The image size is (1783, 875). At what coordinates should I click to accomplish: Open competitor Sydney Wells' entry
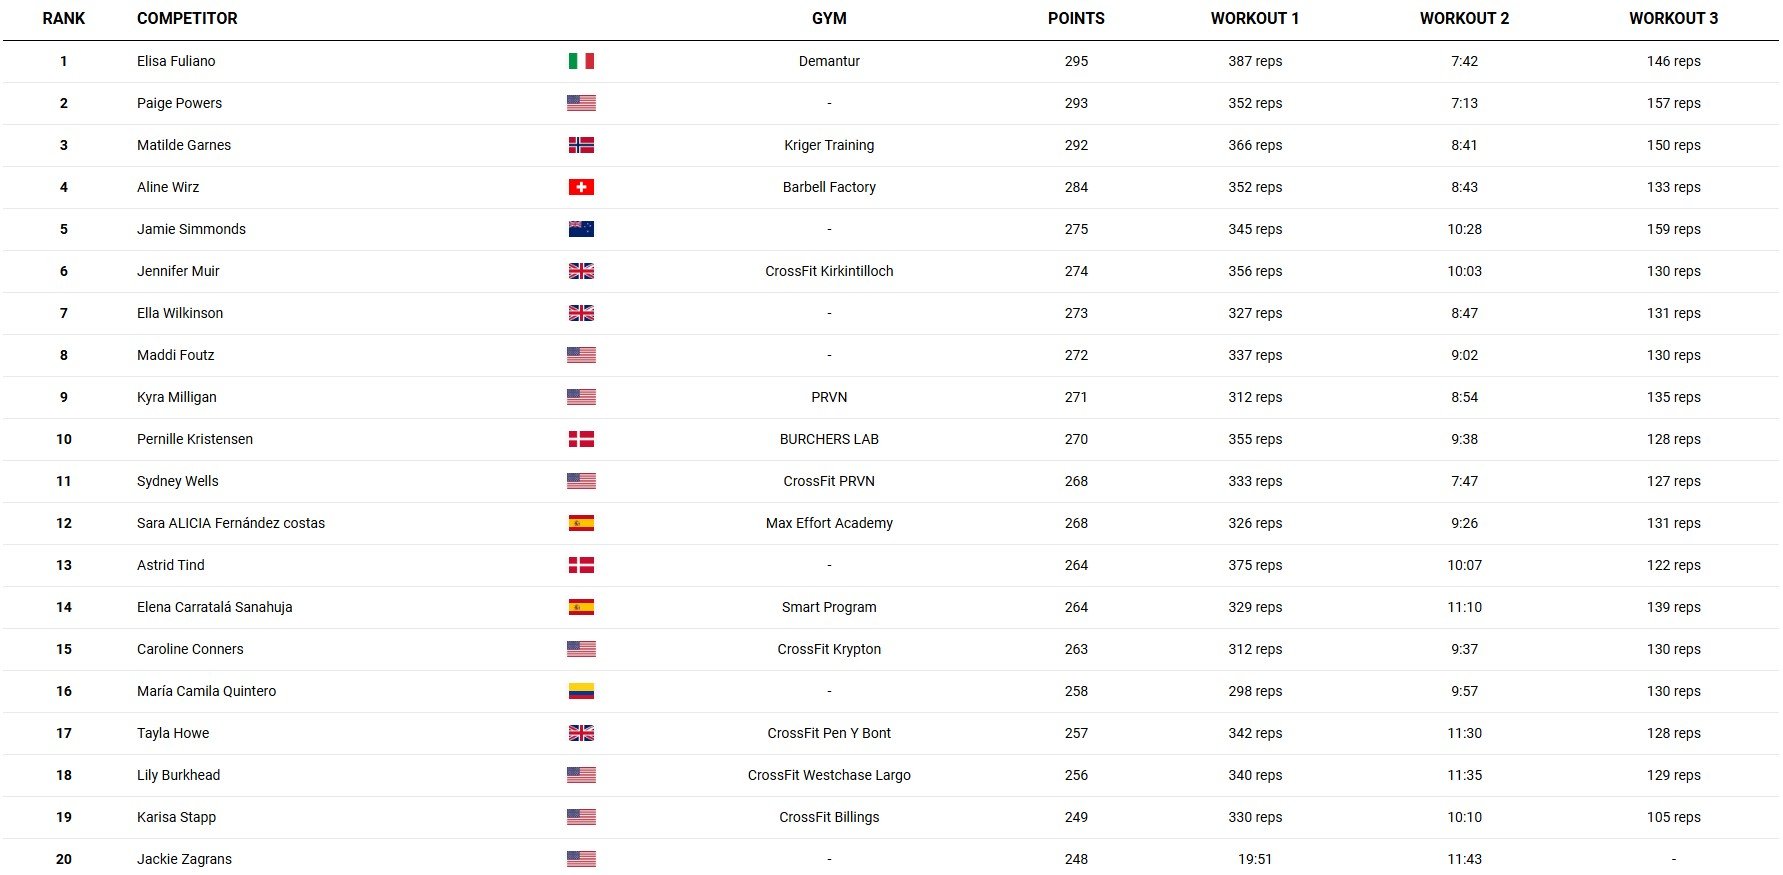[177, 481]
